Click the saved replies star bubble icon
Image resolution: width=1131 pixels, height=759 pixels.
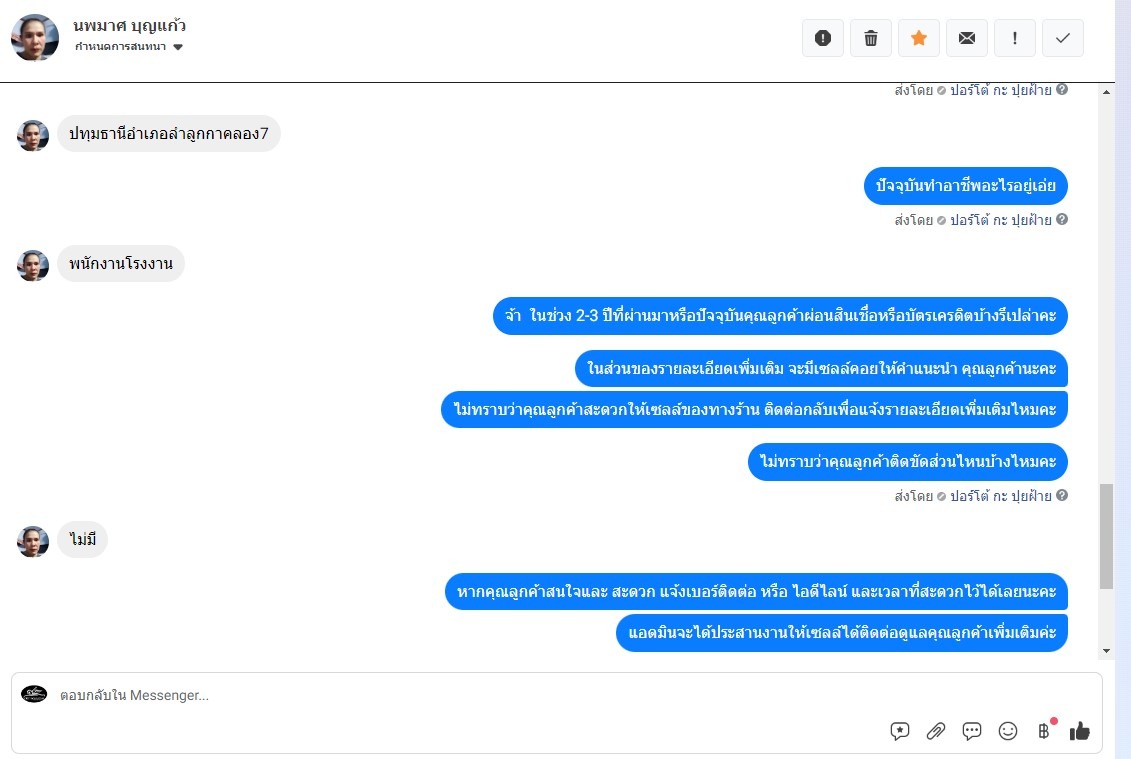coord(899,731)
